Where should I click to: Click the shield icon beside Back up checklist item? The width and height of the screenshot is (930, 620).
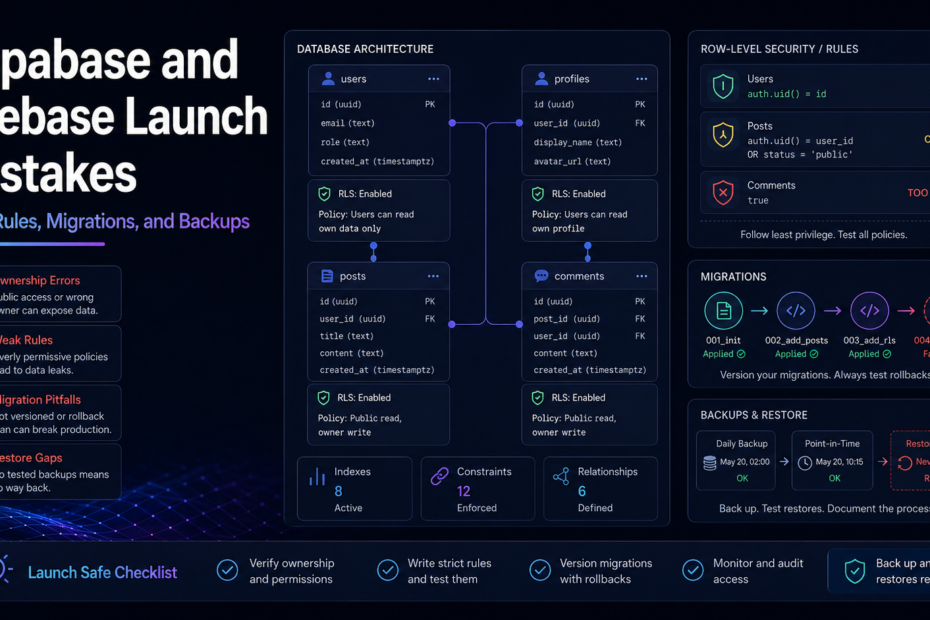(x=855, y=571)
